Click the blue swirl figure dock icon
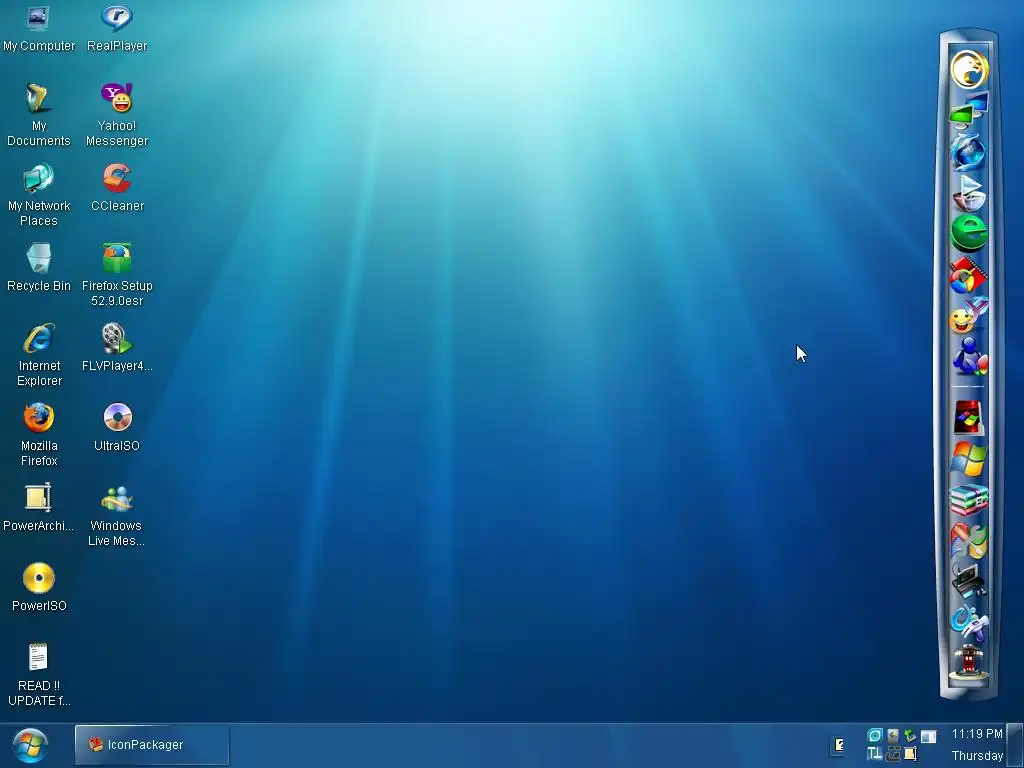Viewport: 1024px width, 768px height. point(968,622)
